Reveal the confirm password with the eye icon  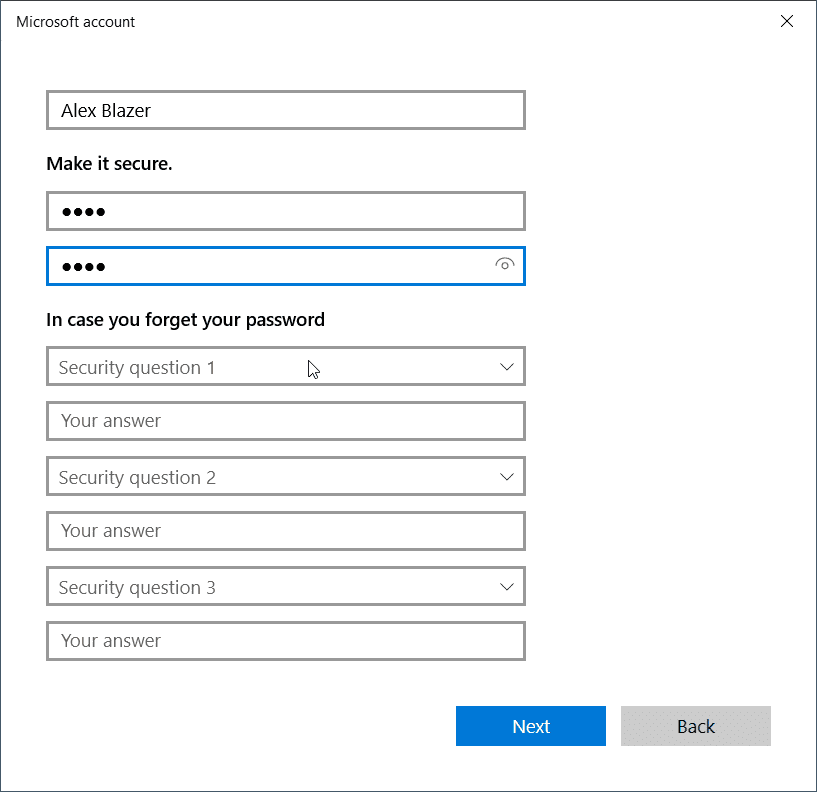(504, 265)
